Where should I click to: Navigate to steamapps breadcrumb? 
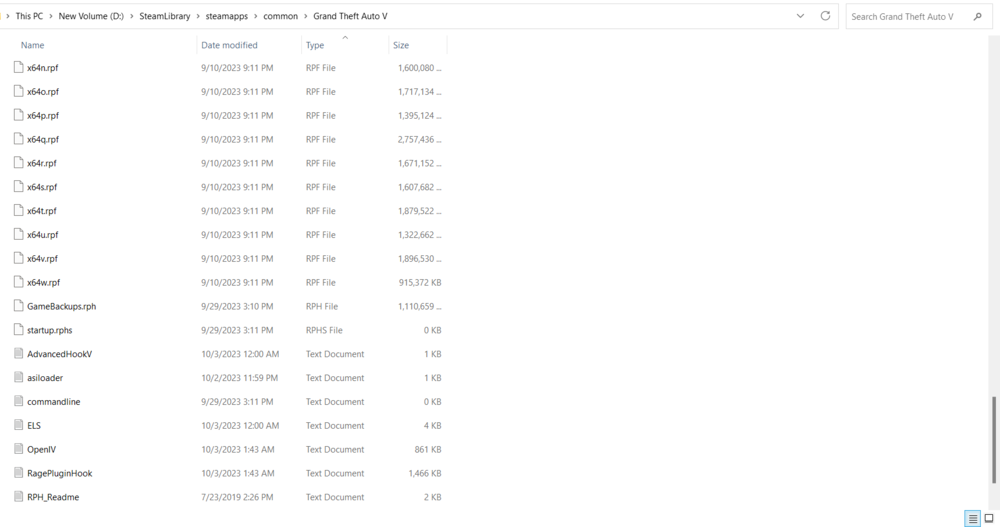(x=226, y=16)
